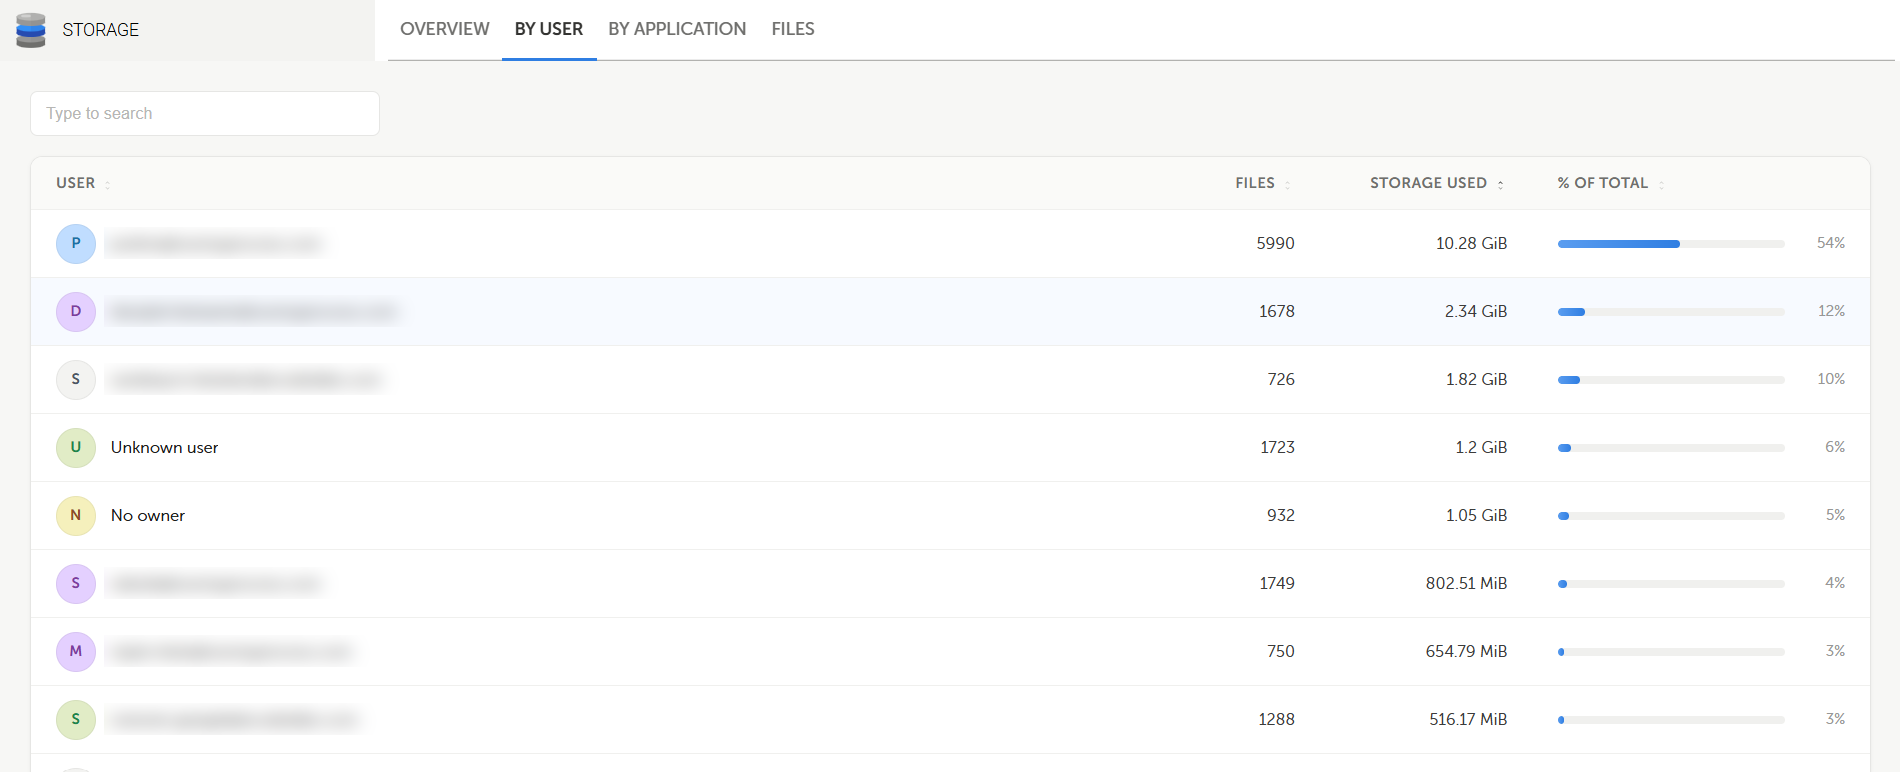The width and height of the screenshot is (1900, 772).
Task: Click the 54% usage progress bar
Action: [1671, 244]
